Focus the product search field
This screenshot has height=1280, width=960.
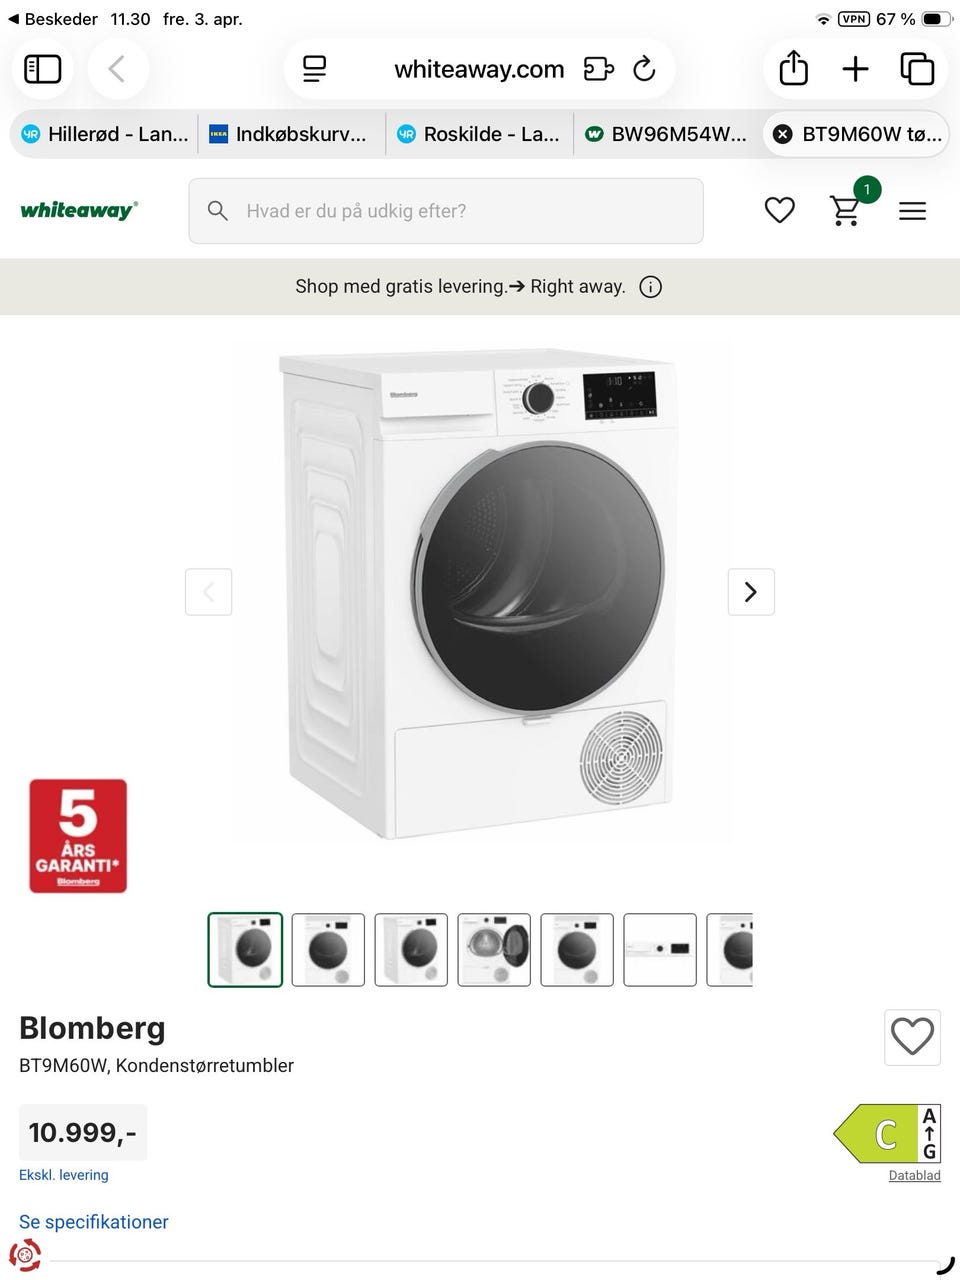446,211
